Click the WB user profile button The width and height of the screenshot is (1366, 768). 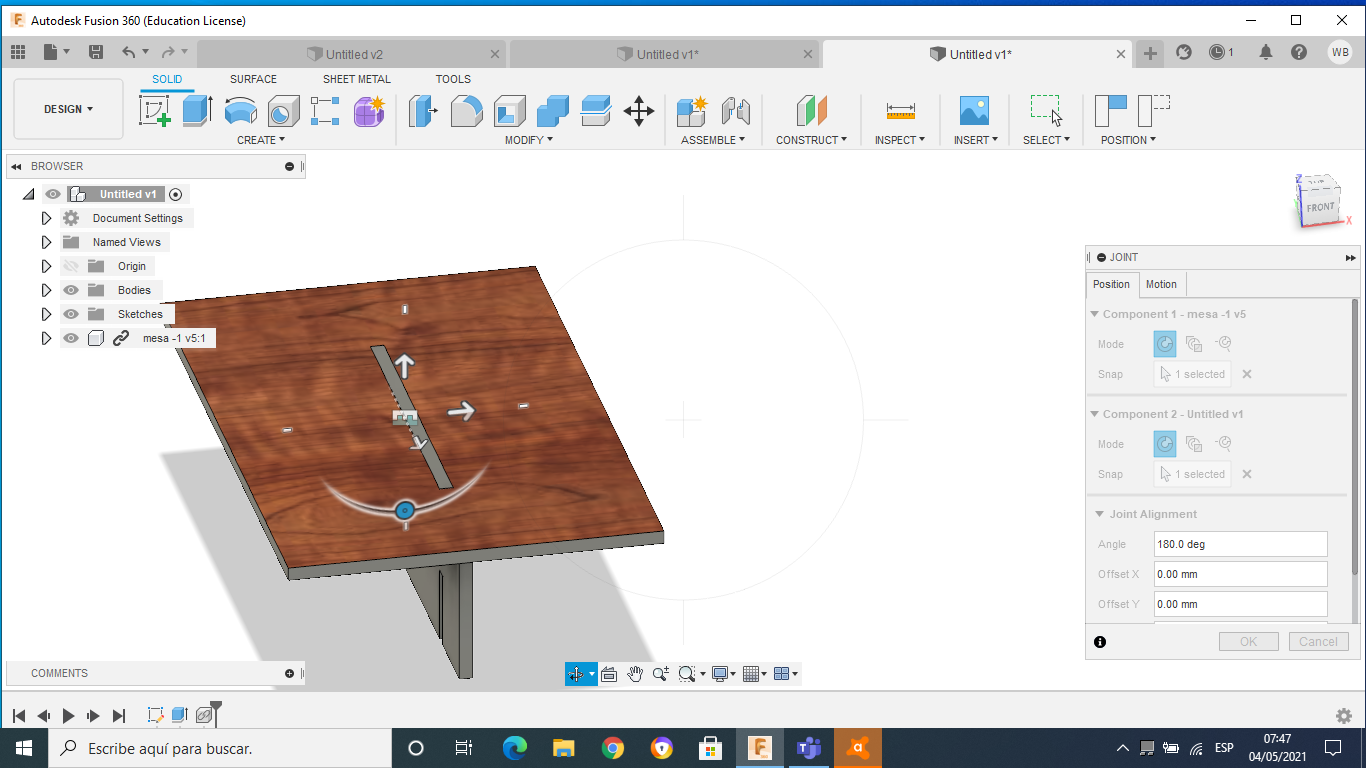pyautogui.click(x=1340, y=52)
